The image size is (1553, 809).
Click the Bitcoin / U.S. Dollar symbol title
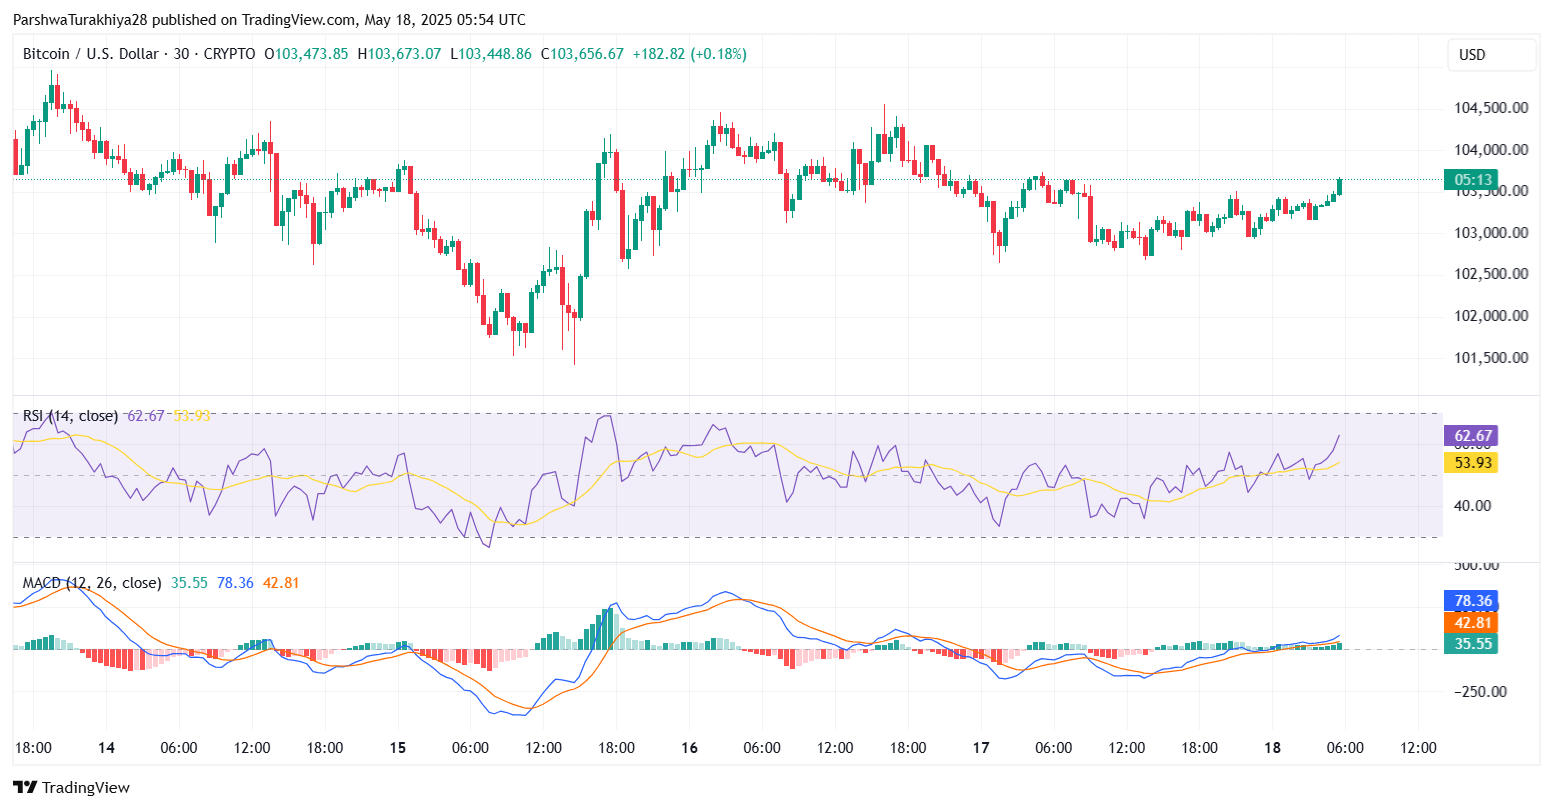pyautogui.click(x=90, y=54)
